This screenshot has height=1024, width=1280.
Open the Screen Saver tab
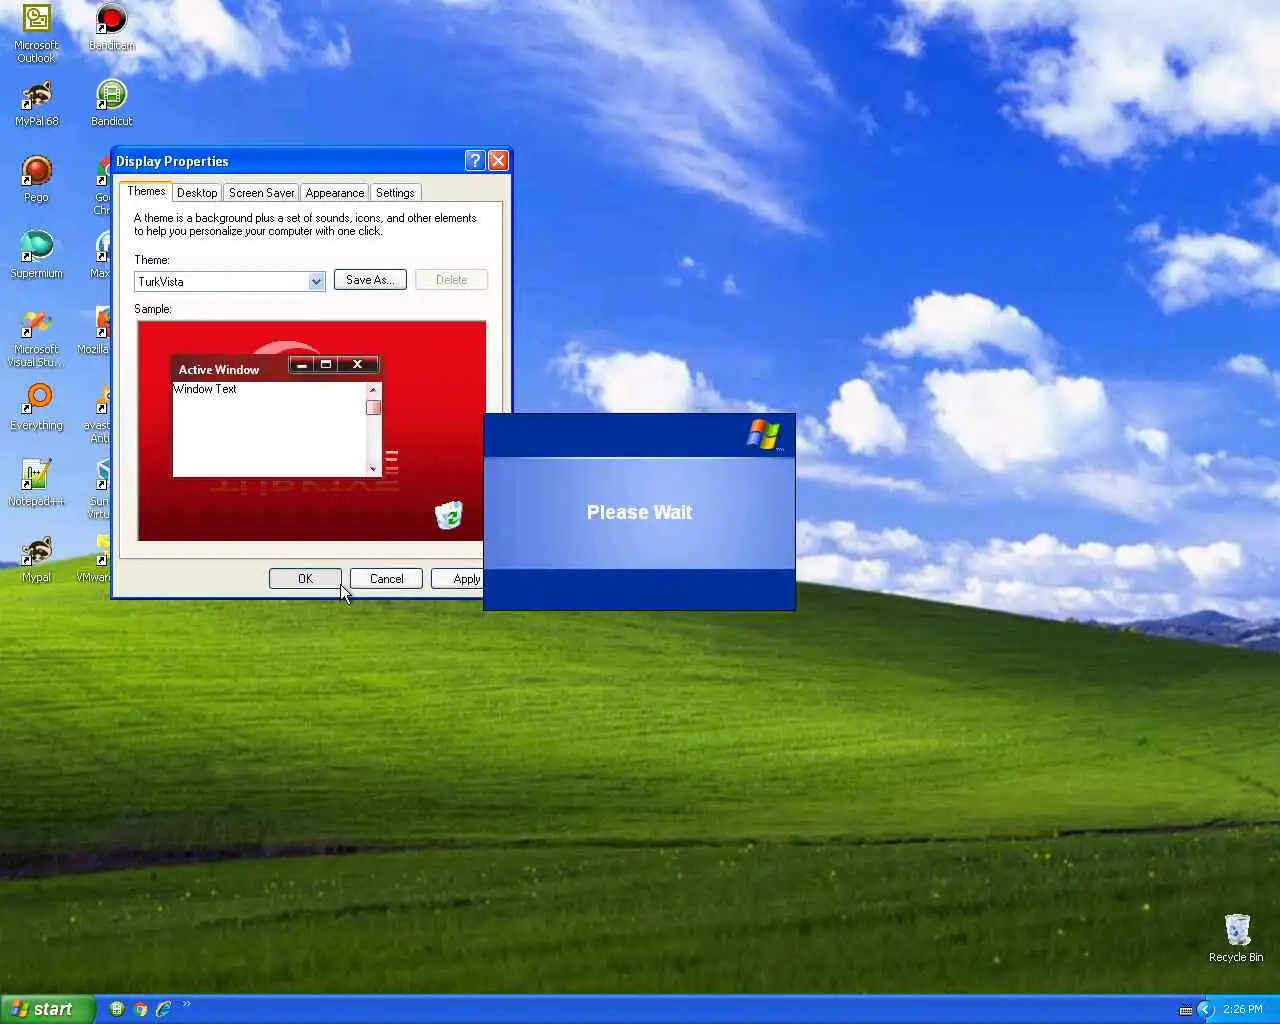coord(261,193)
